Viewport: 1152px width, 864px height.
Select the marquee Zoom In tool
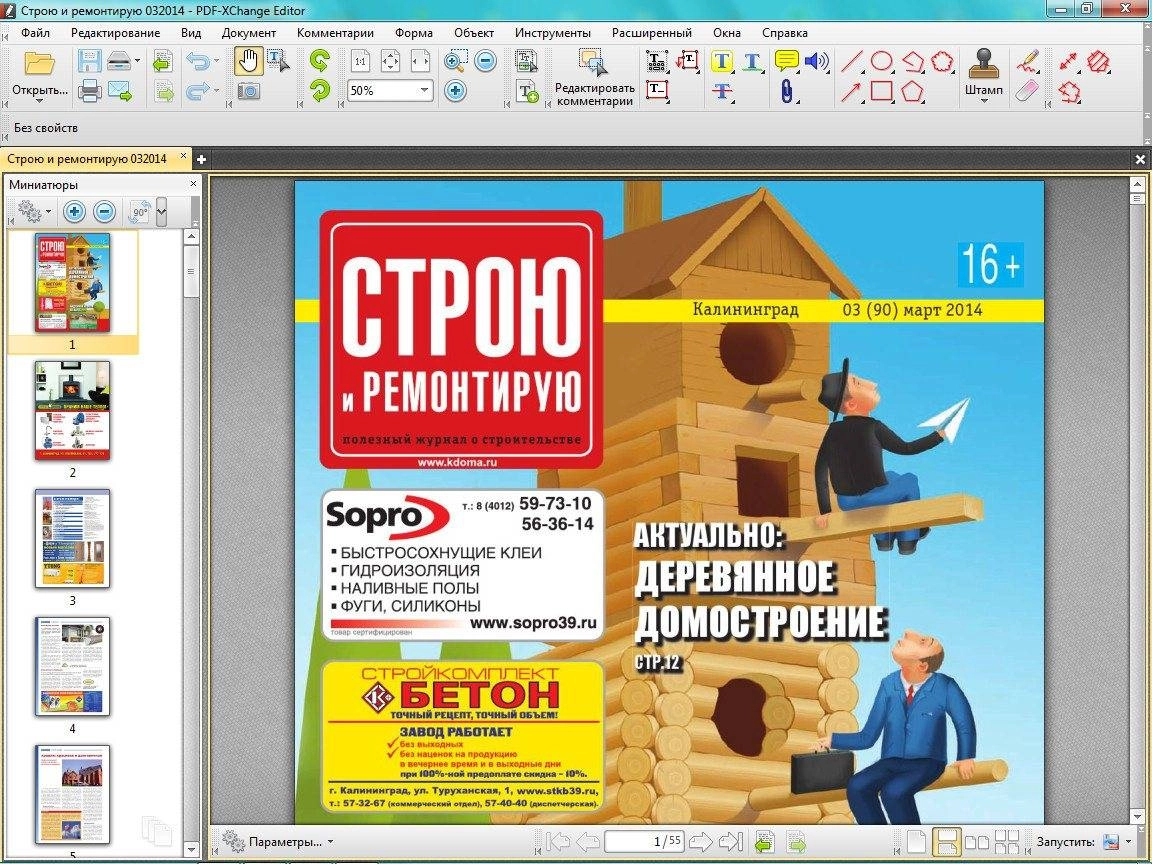(456, 61)
